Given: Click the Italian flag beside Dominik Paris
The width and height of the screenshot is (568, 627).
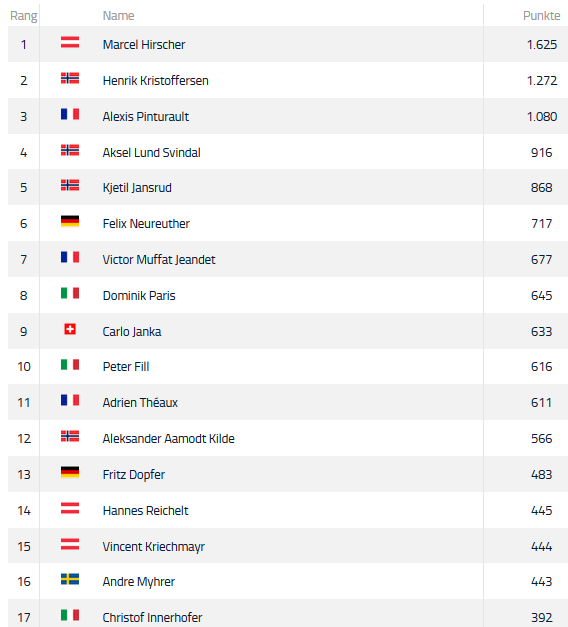Looking at the screenshot, I should coord(70,293).
